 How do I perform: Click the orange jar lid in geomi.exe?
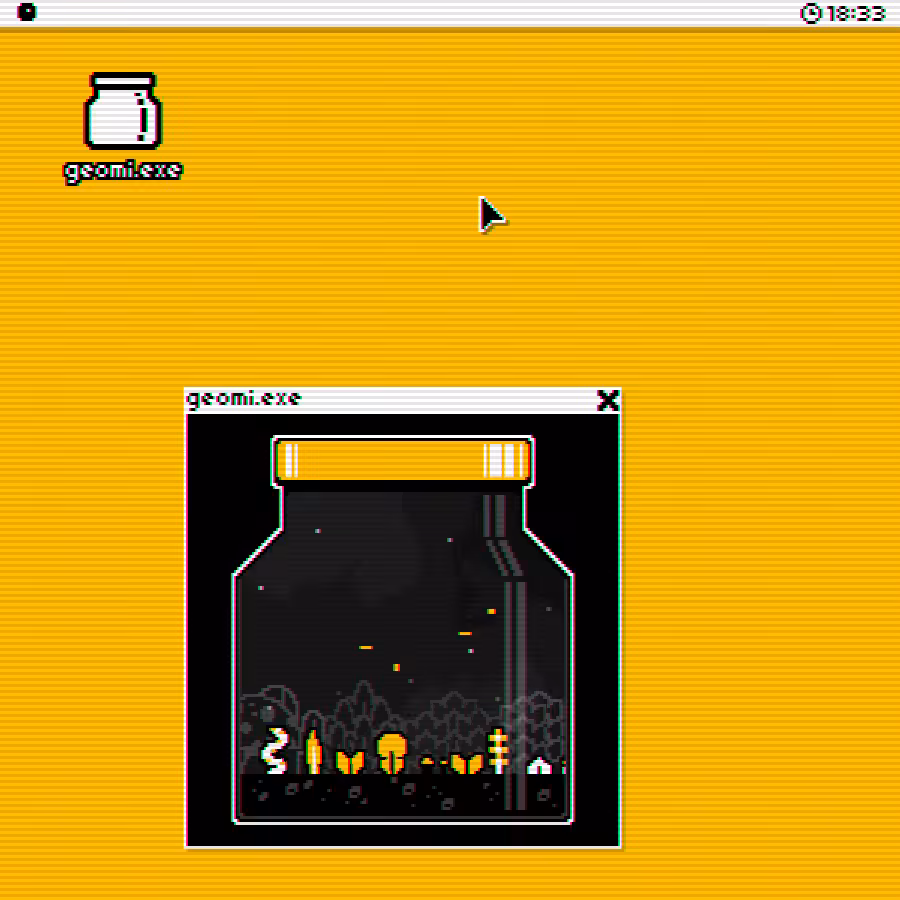tap(402, 461)
